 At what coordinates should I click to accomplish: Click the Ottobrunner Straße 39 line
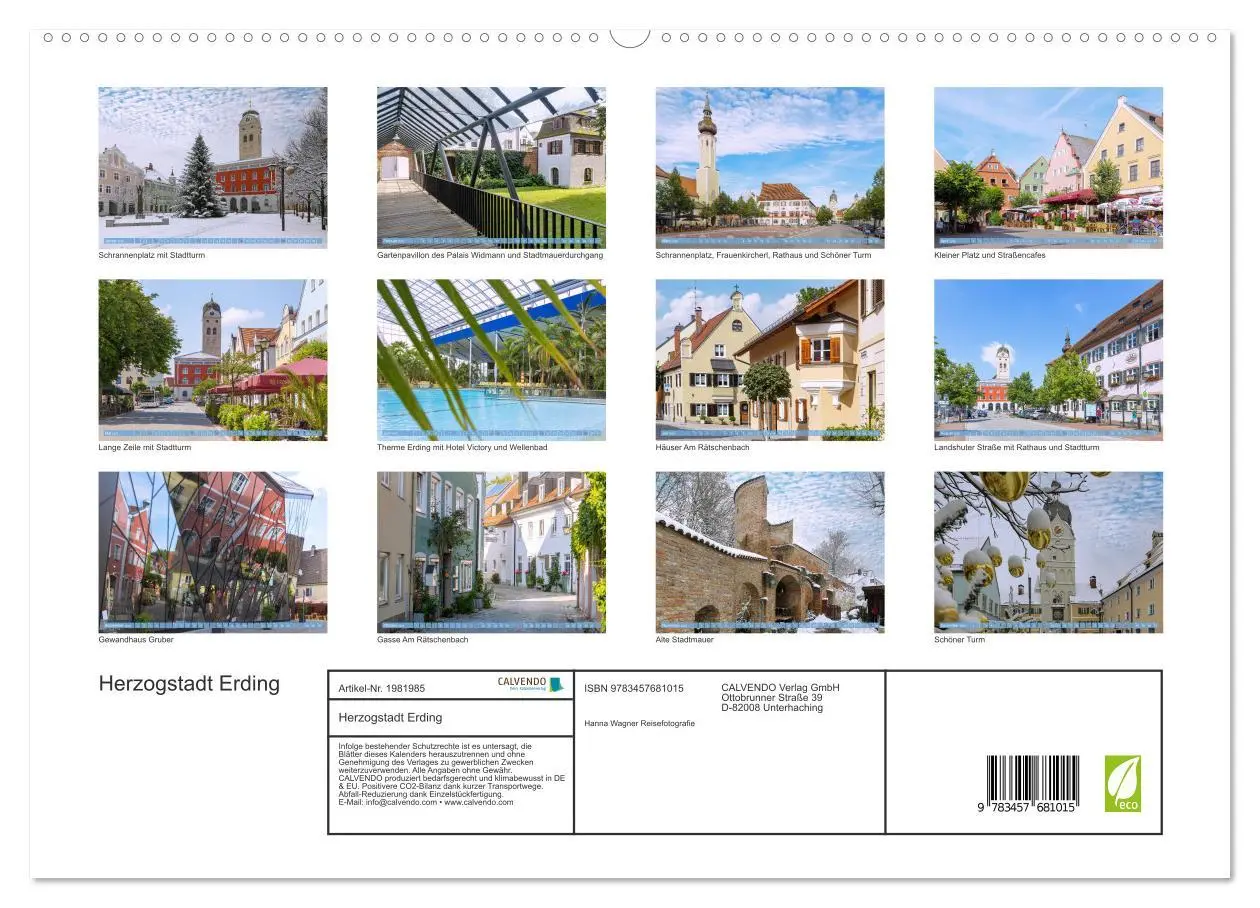tap(772, 697)
